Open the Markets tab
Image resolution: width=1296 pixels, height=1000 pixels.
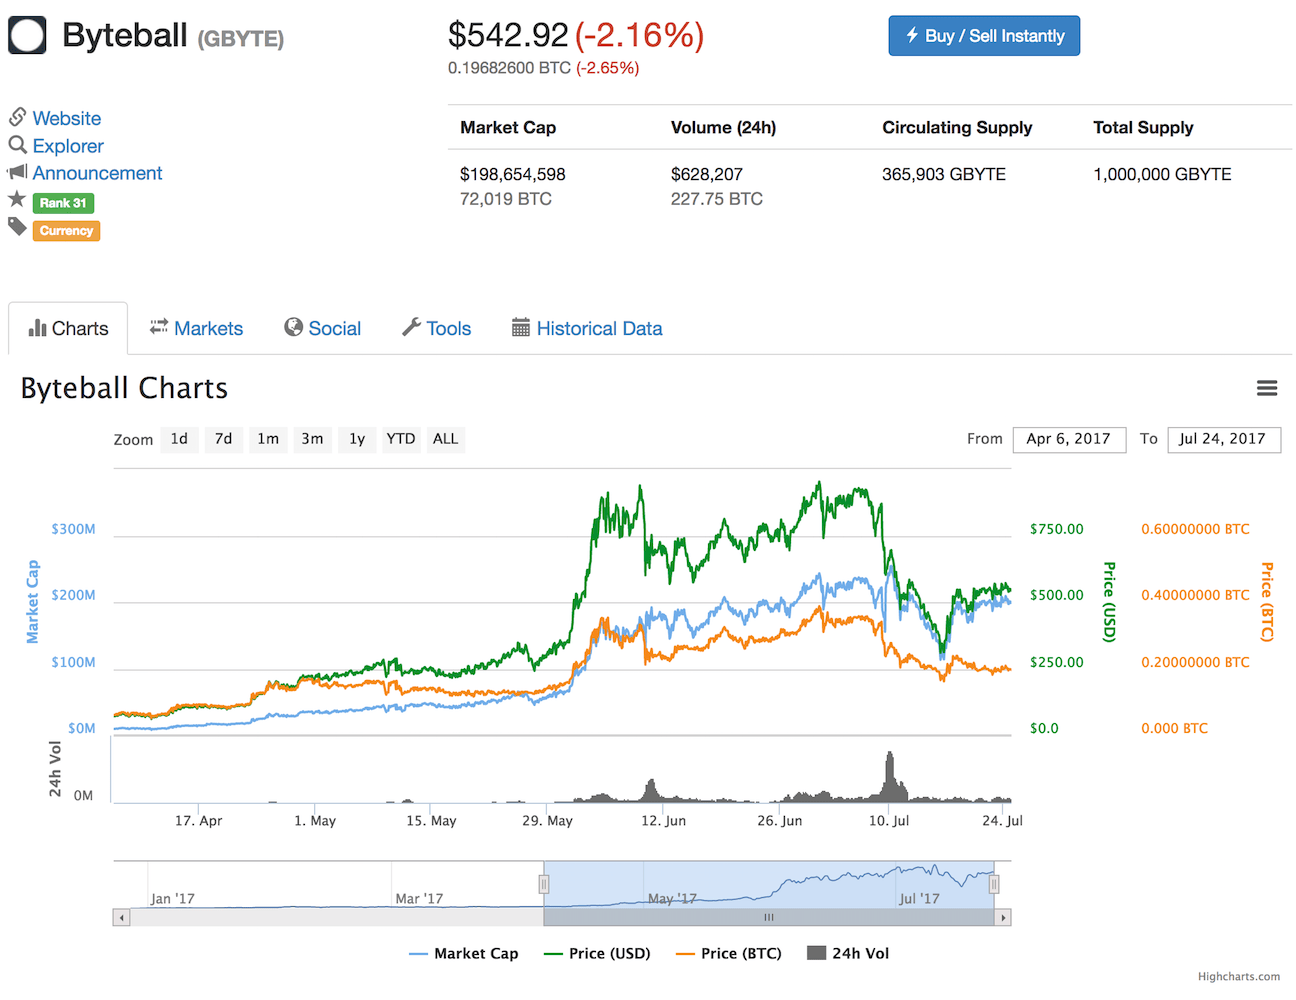coord(197,328)
